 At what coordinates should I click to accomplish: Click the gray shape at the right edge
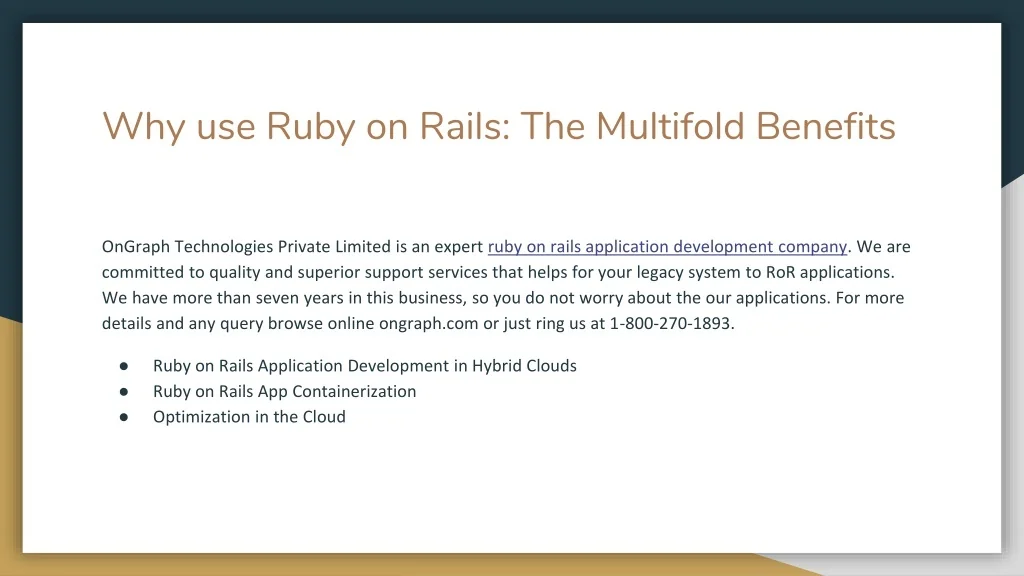tap(1012, 350)
